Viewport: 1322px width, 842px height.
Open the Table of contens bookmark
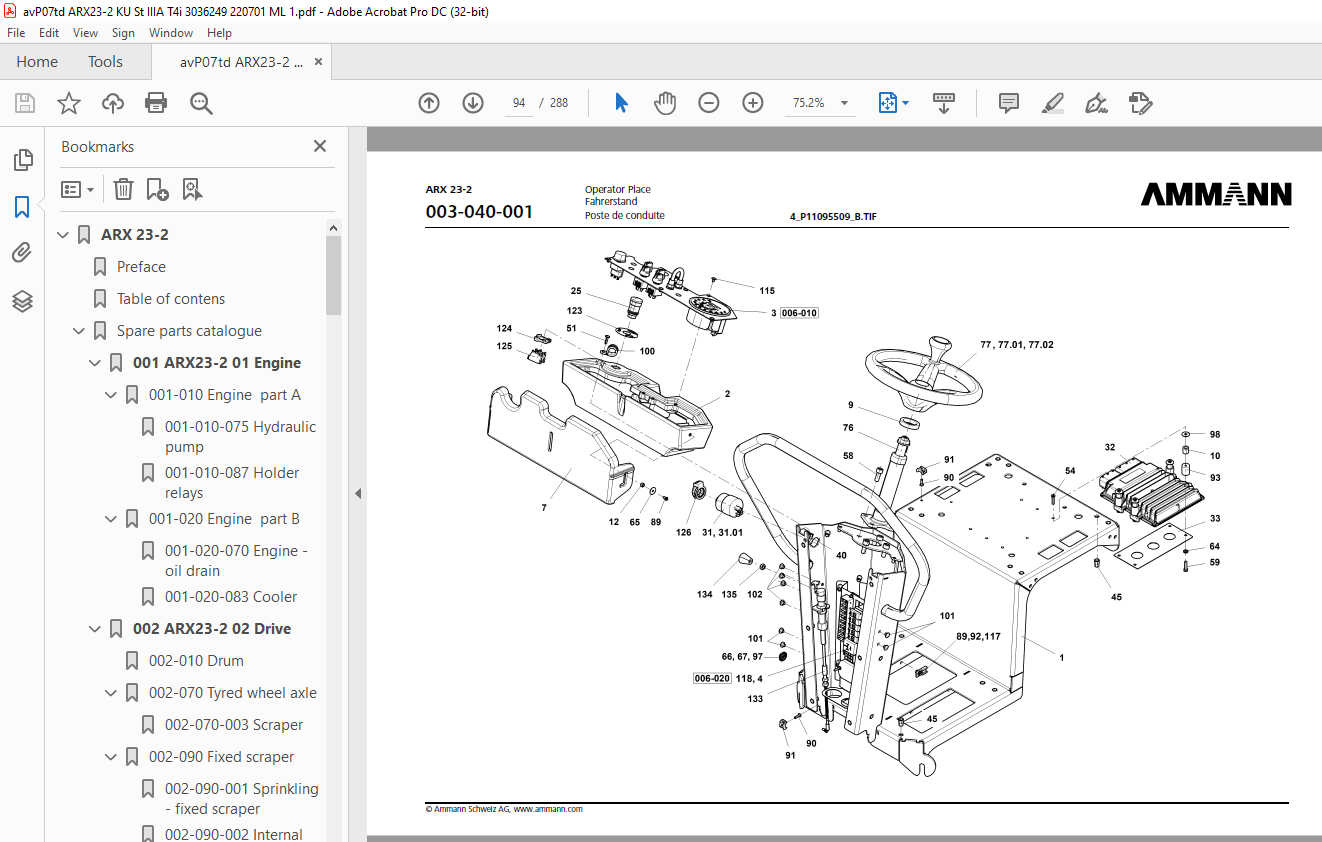(171, 299)
